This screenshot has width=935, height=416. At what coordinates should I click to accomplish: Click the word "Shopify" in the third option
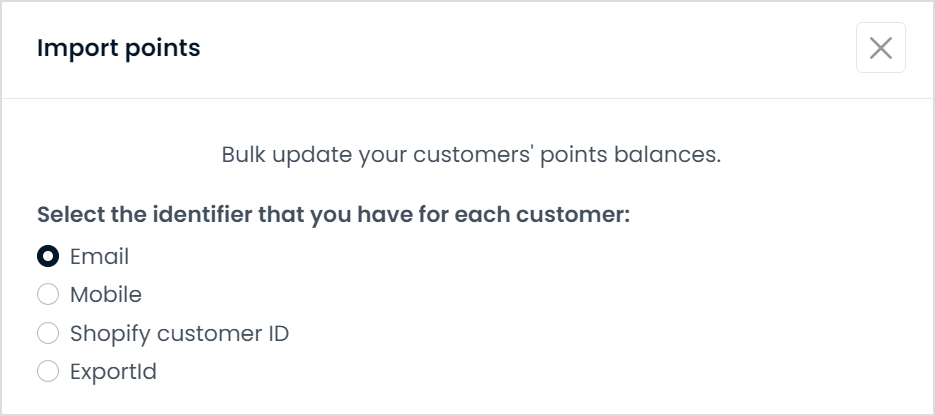tap(110, 334)
